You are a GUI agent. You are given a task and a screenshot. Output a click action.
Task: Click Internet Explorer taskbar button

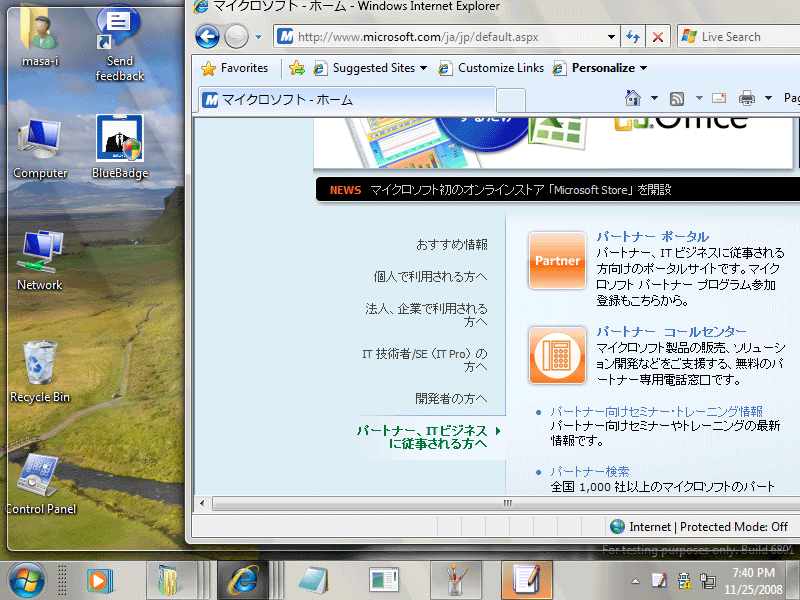pos(243,581)
